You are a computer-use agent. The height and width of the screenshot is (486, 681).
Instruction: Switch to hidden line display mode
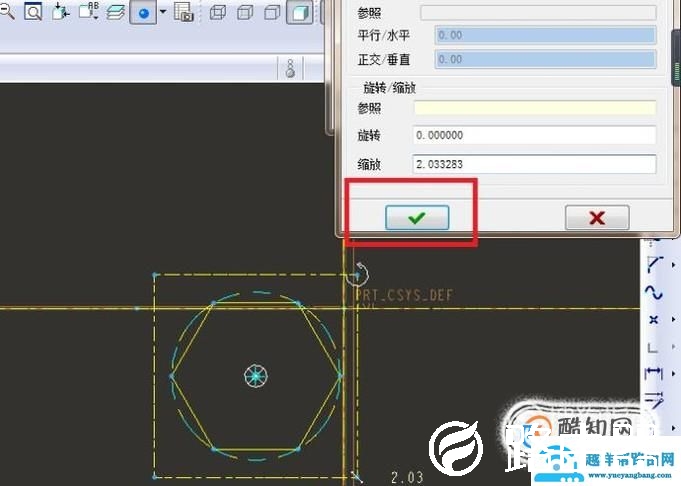click(245, 13)
